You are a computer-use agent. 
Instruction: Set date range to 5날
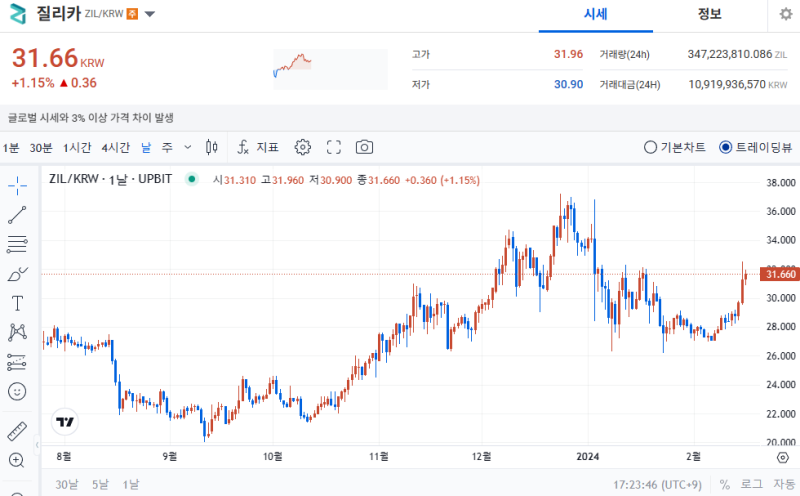101,484
